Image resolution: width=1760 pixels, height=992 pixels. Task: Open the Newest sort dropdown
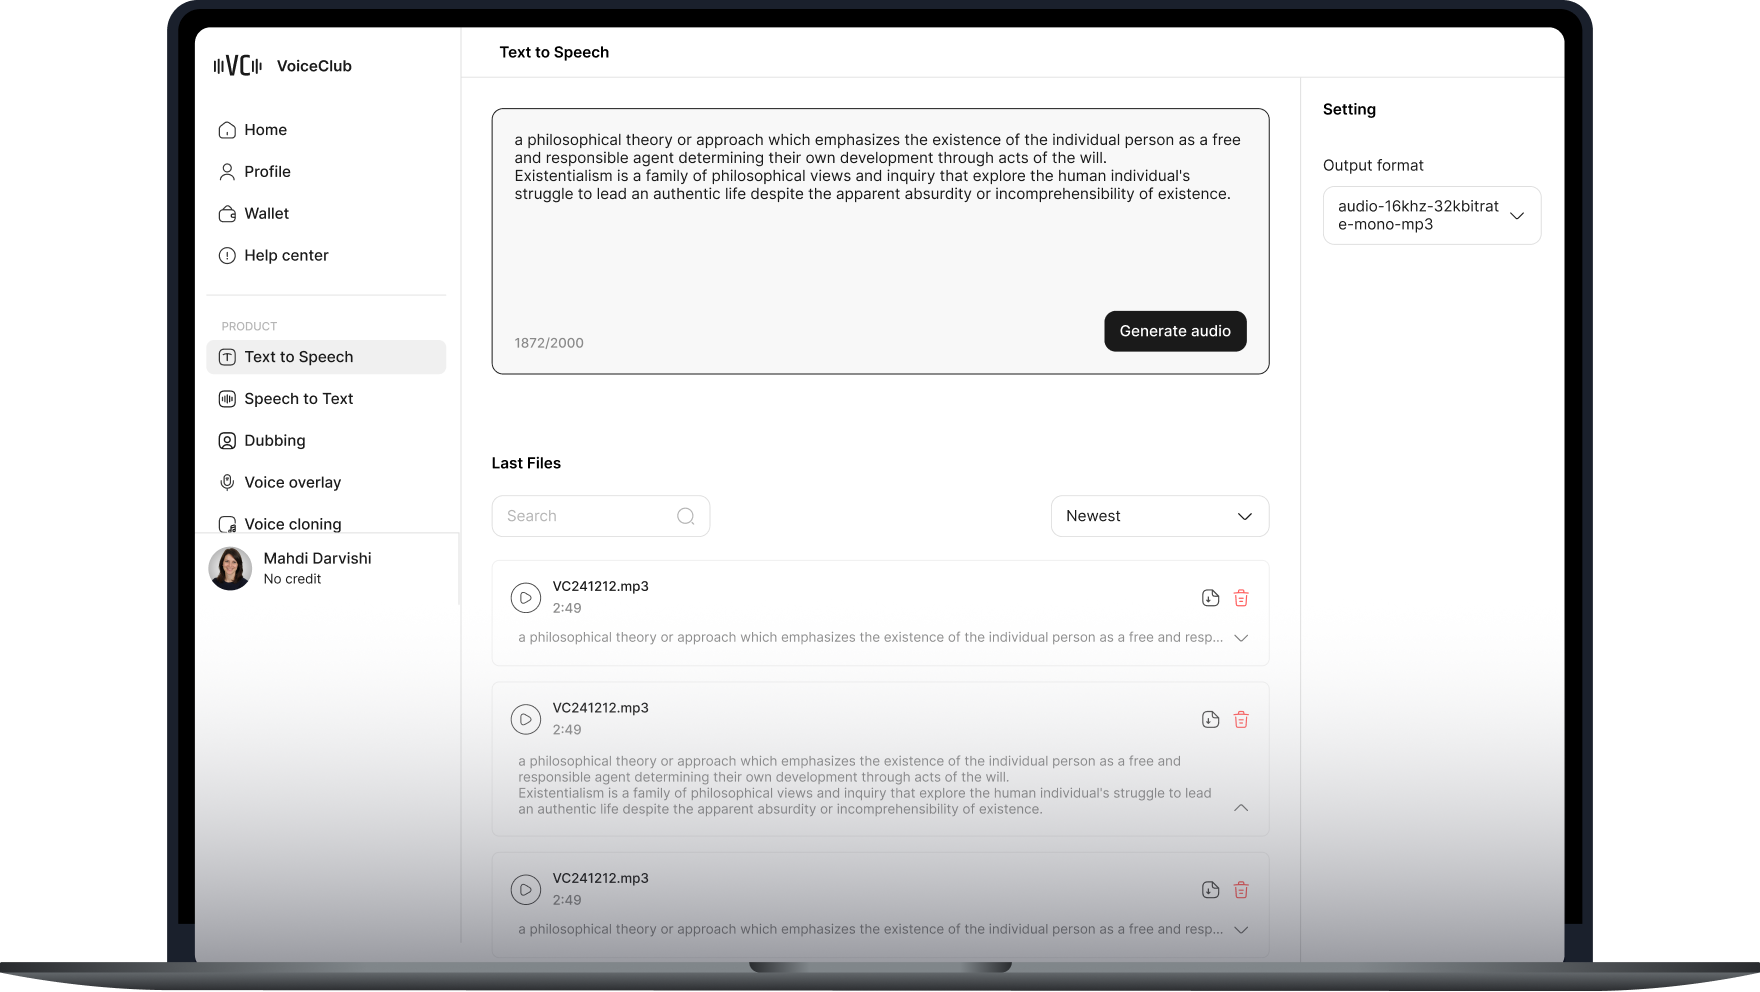pyautogui.click(x=1159, y=516)
